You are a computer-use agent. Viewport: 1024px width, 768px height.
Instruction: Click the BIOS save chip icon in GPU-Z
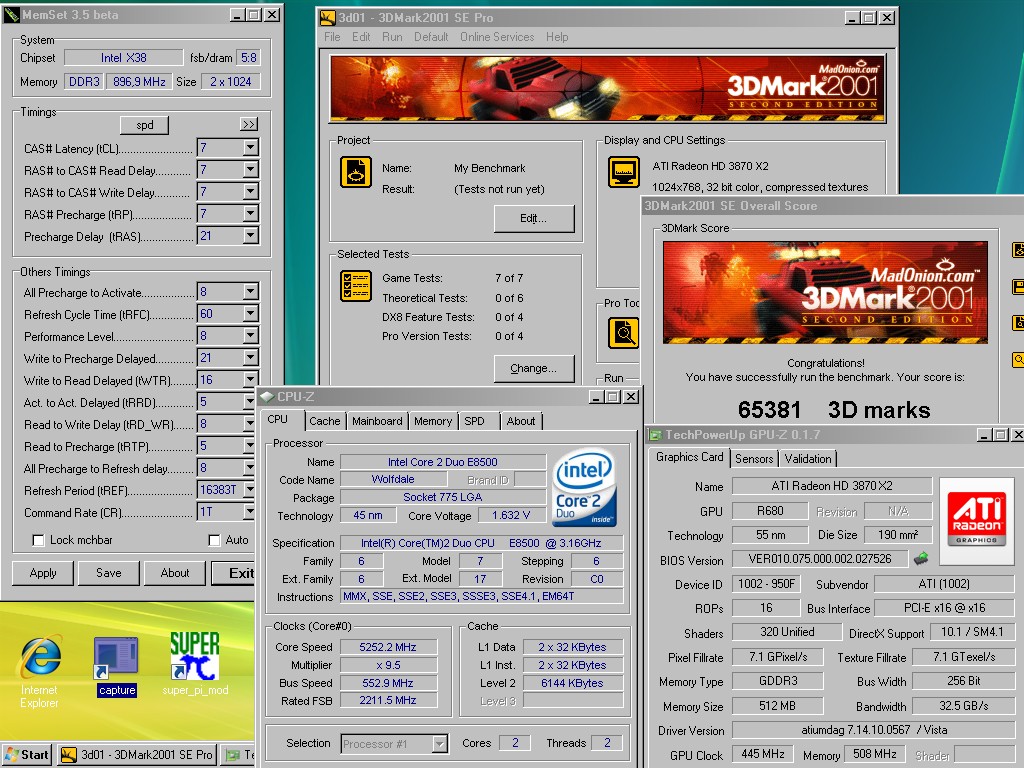[x=921, y=559]
